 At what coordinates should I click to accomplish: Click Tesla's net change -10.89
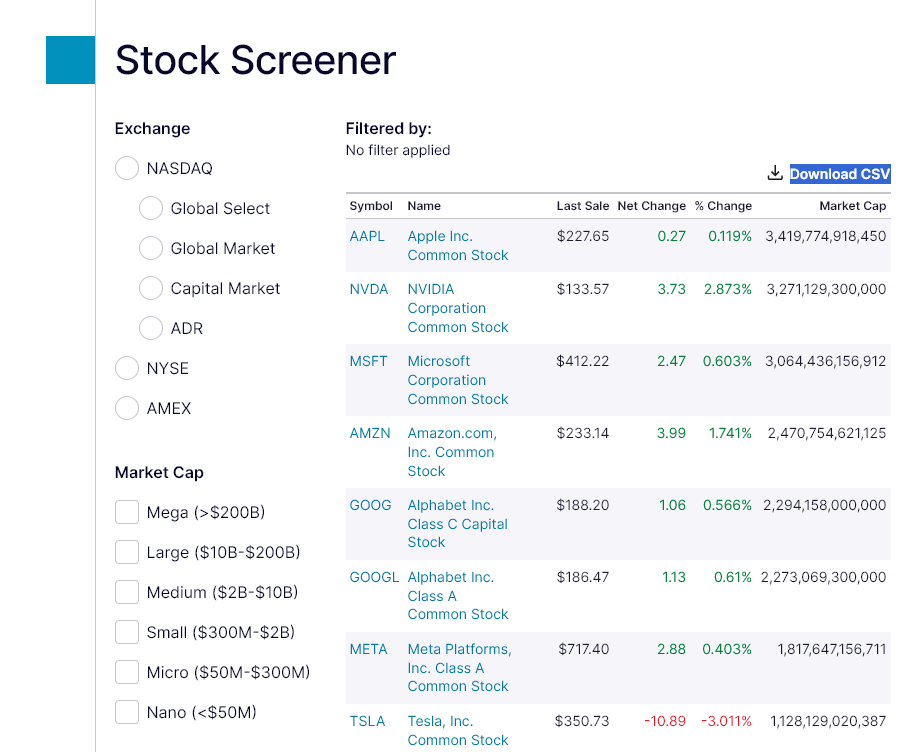click(x=665, y=721)
